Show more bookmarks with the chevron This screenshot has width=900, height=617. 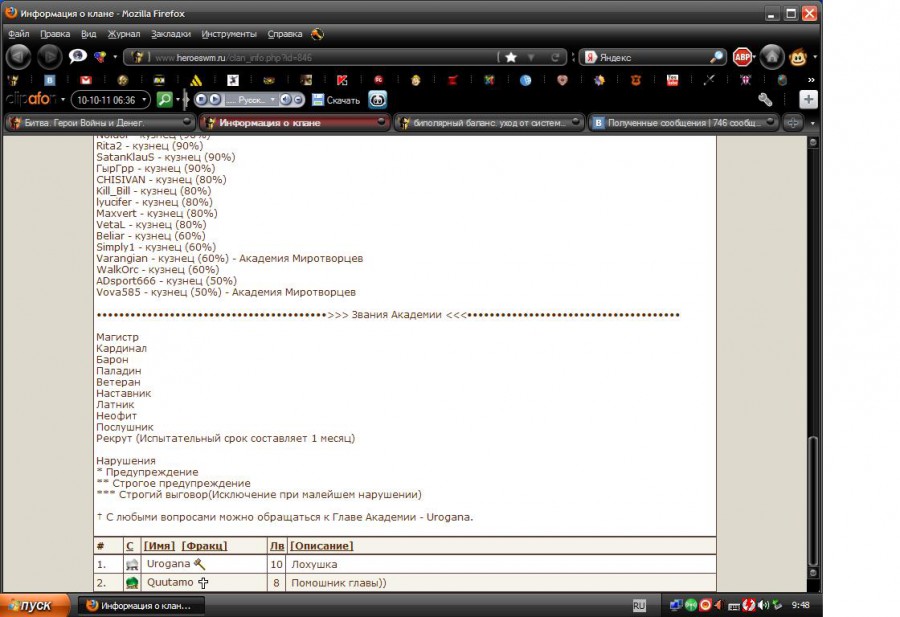(x=811, y=80)
